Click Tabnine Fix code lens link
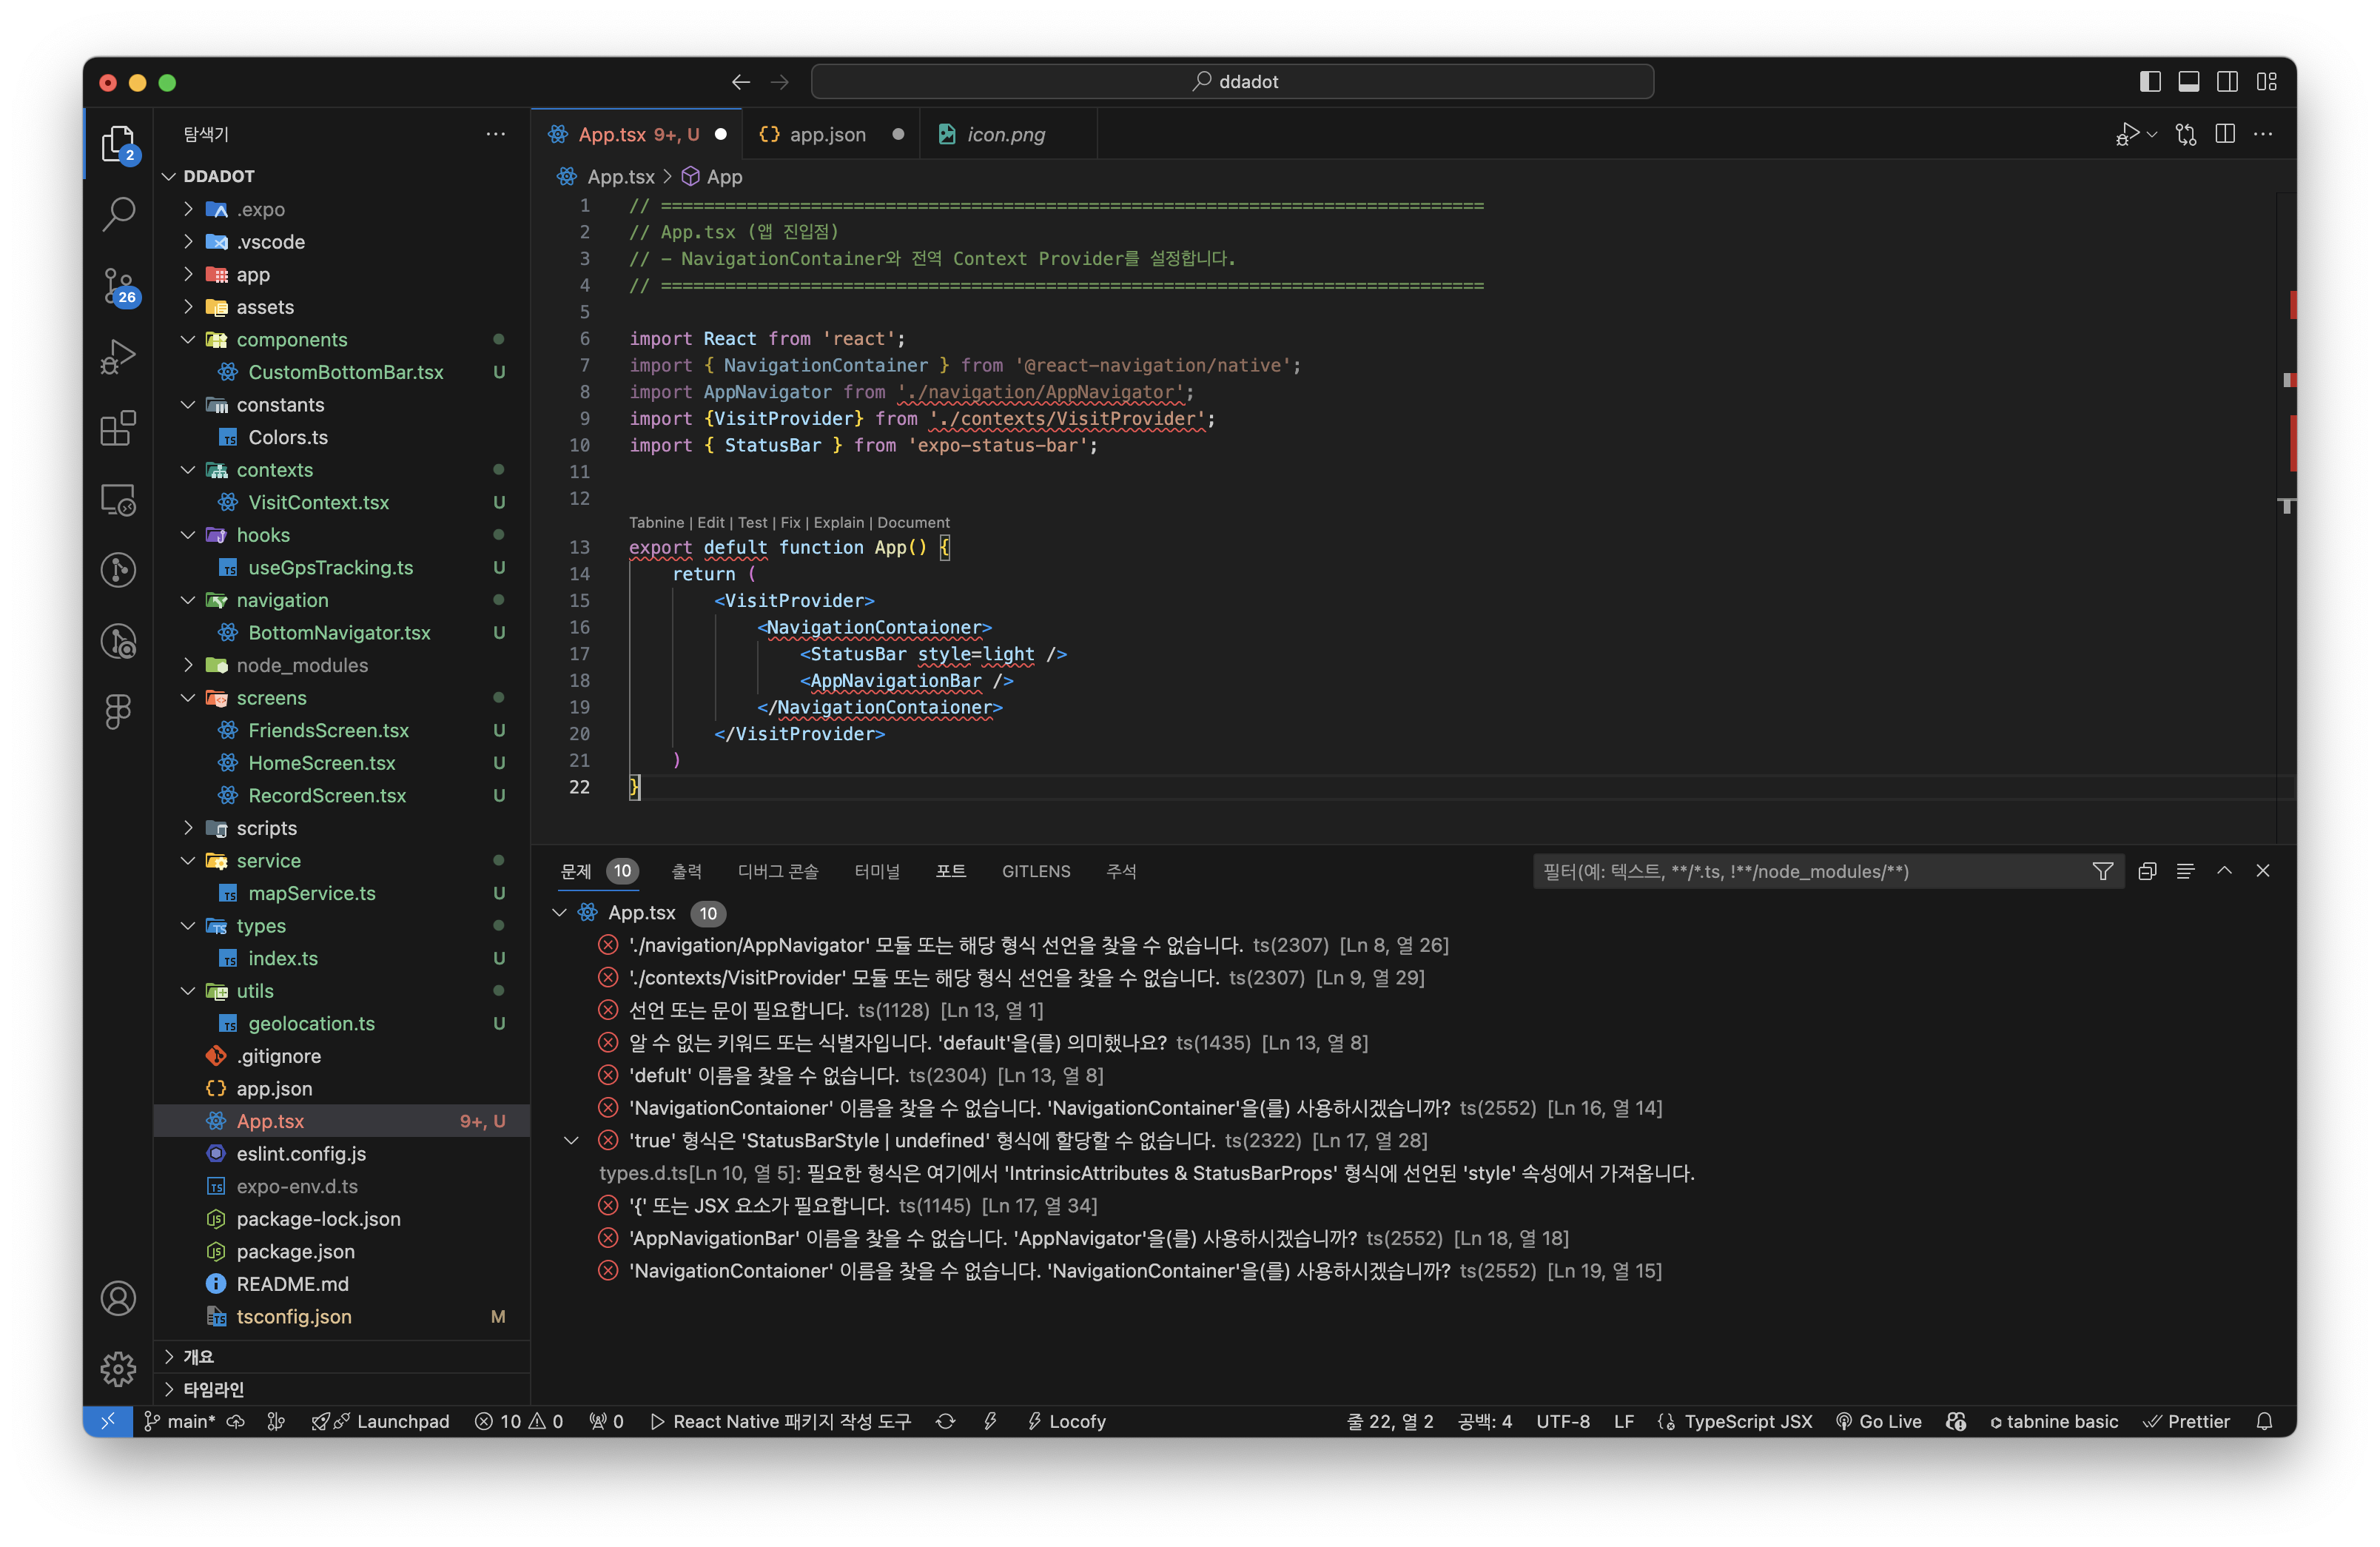The height and width of the screenshot is (1547, 2380). coord(790,522)
